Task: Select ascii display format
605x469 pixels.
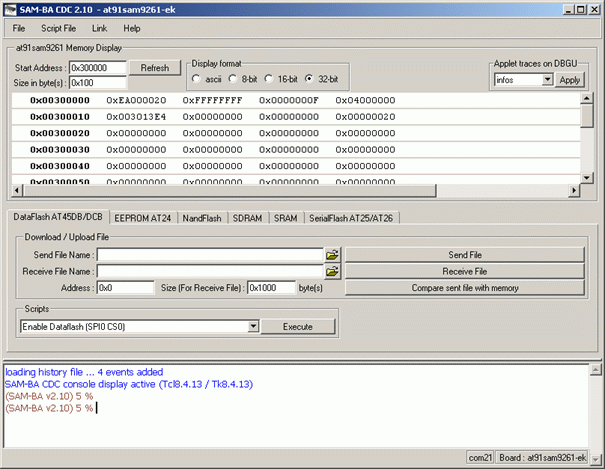Action: coord(196,79)
